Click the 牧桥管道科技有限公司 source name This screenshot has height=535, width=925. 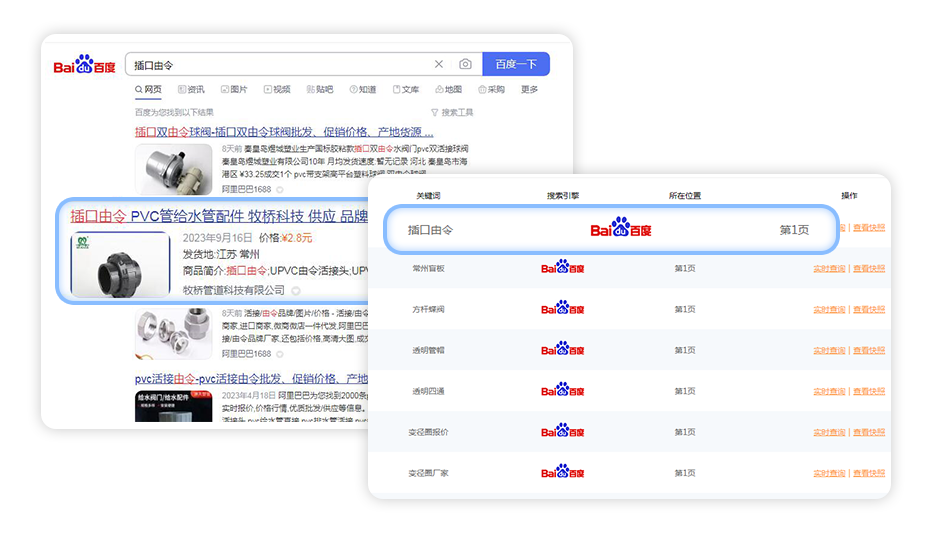(234, 290)
